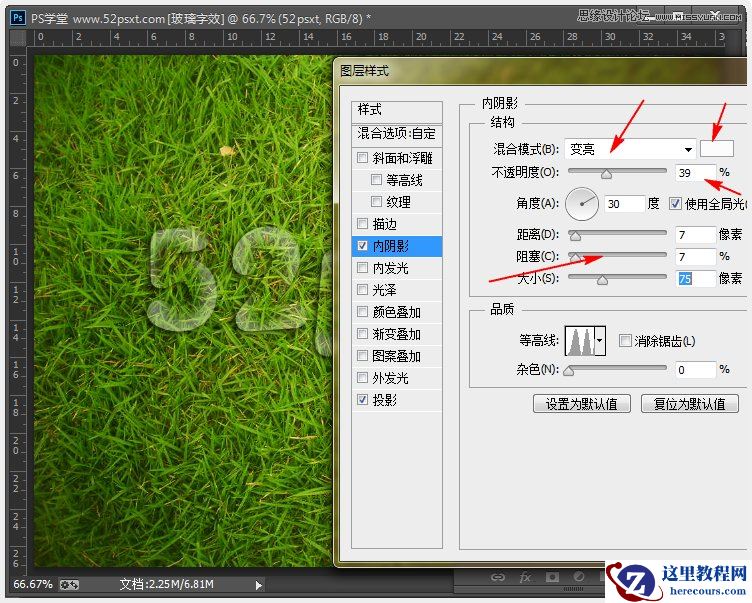Screen dimensions: 752x603
Task: Select the 投影 style entry
Action: pos(397,400)
